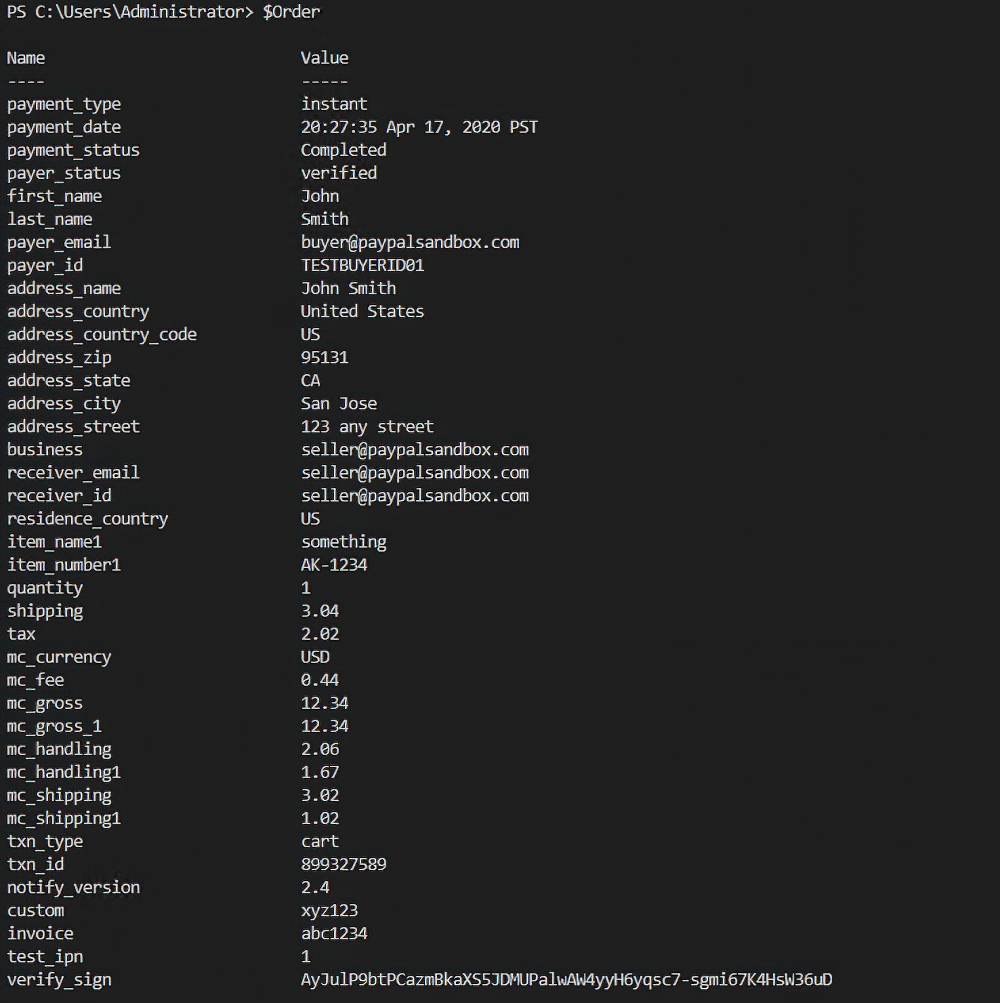Screen dimensions: 1000x1003
Task: Click the San Jose city value
Action: (339, 403)
